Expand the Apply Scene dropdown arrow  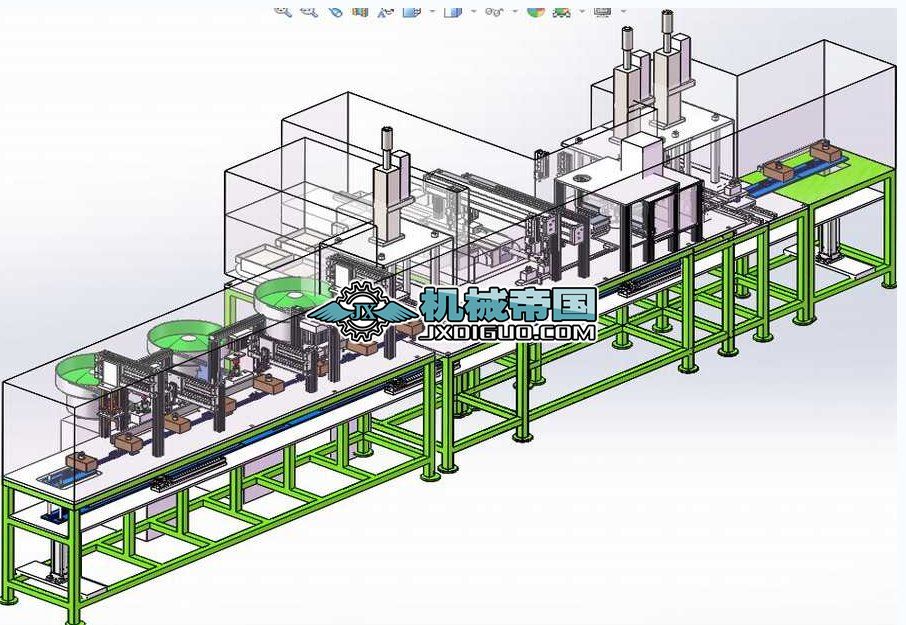coord(581,11)
